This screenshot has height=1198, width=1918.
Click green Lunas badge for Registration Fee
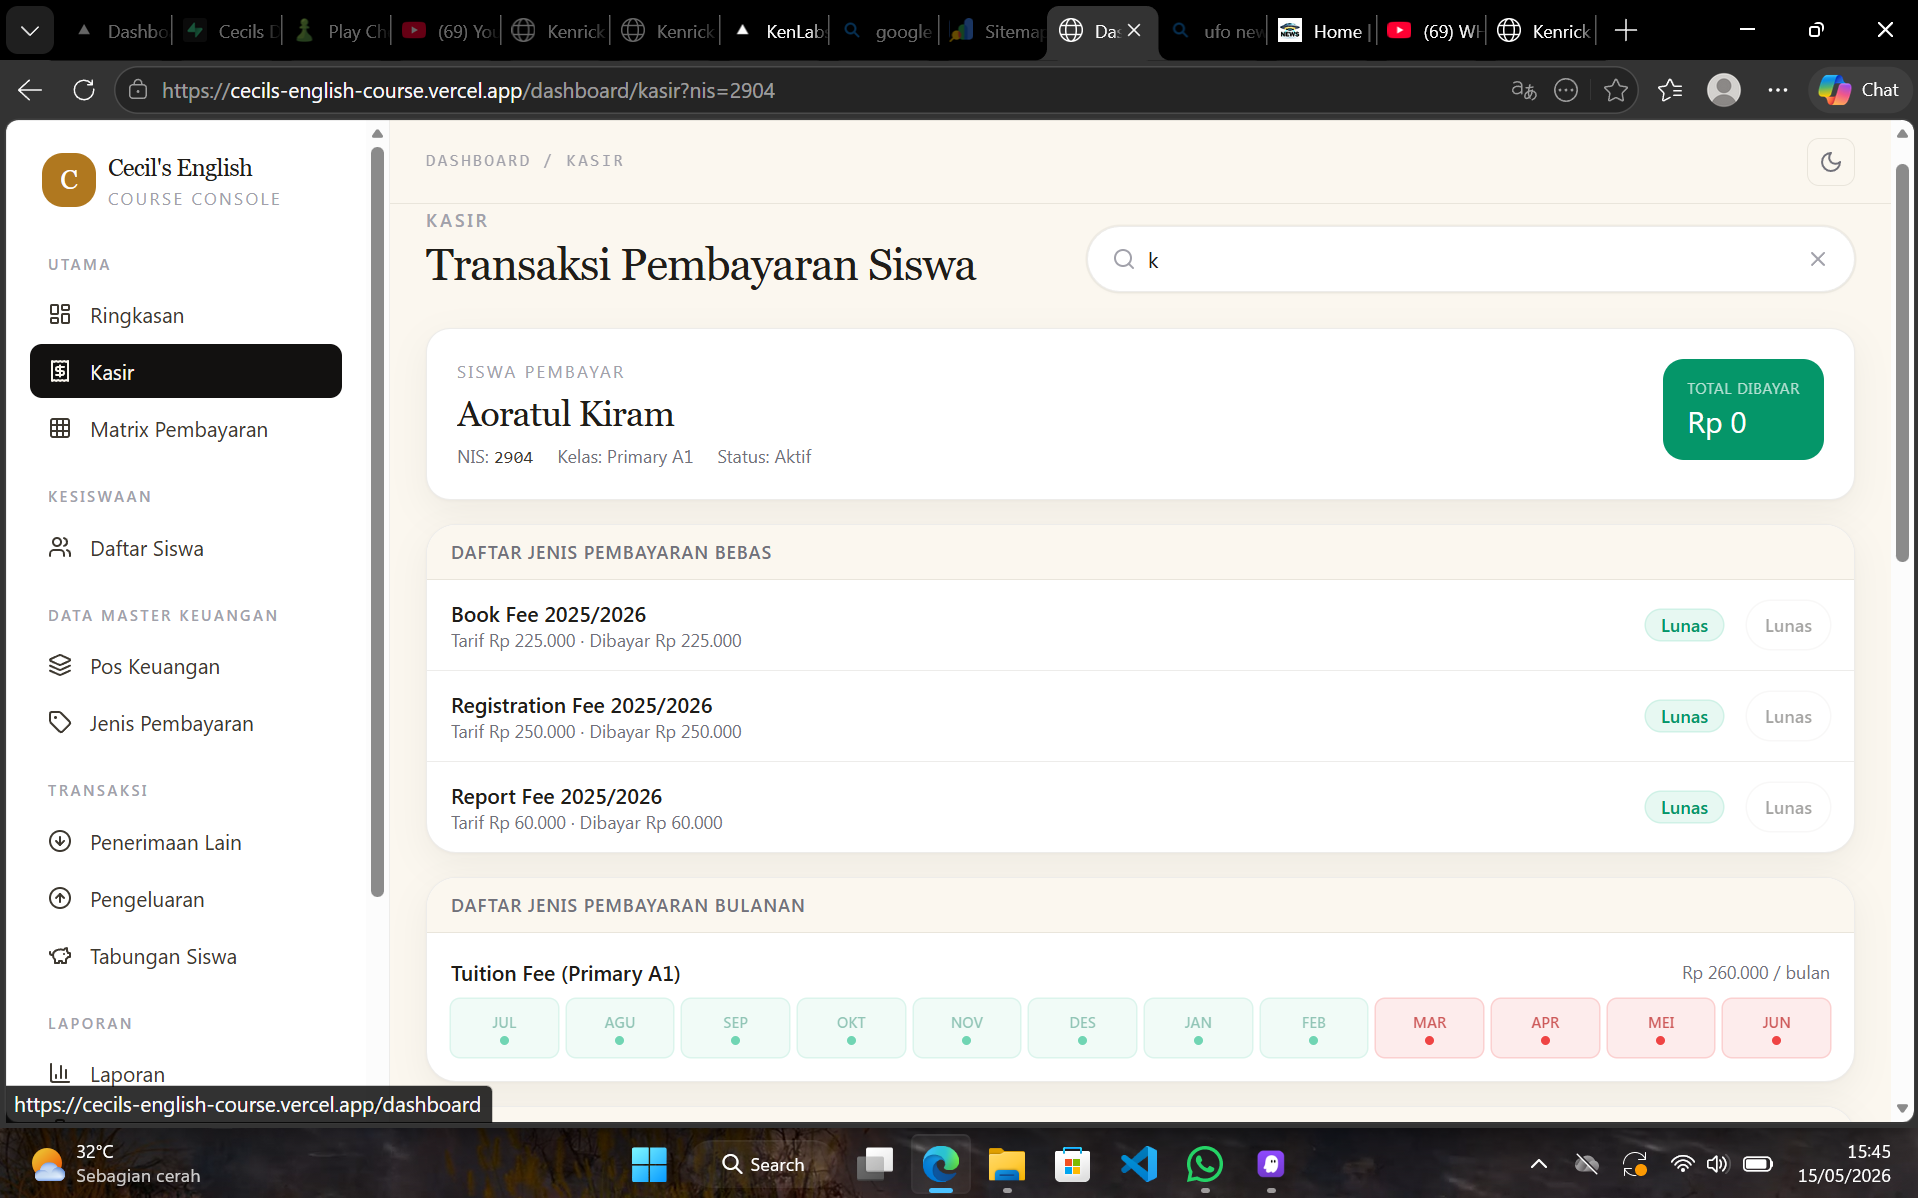pyautogui.click(x=1684, y=717)
